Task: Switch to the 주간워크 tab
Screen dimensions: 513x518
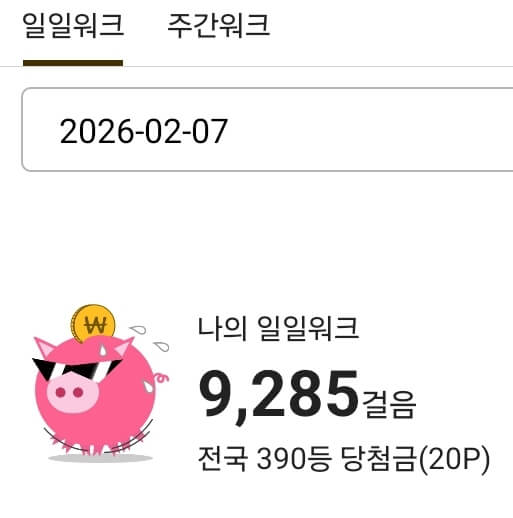Action: click(x=218, y=25)
